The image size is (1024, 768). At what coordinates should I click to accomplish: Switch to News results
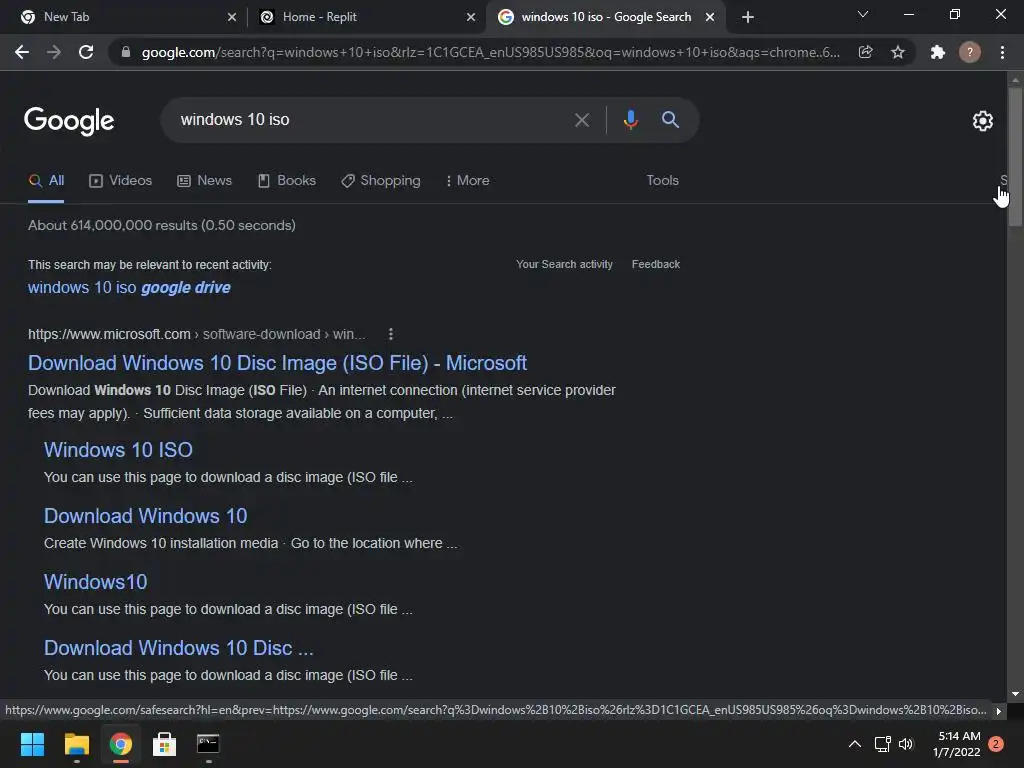[x=204, y=181]
